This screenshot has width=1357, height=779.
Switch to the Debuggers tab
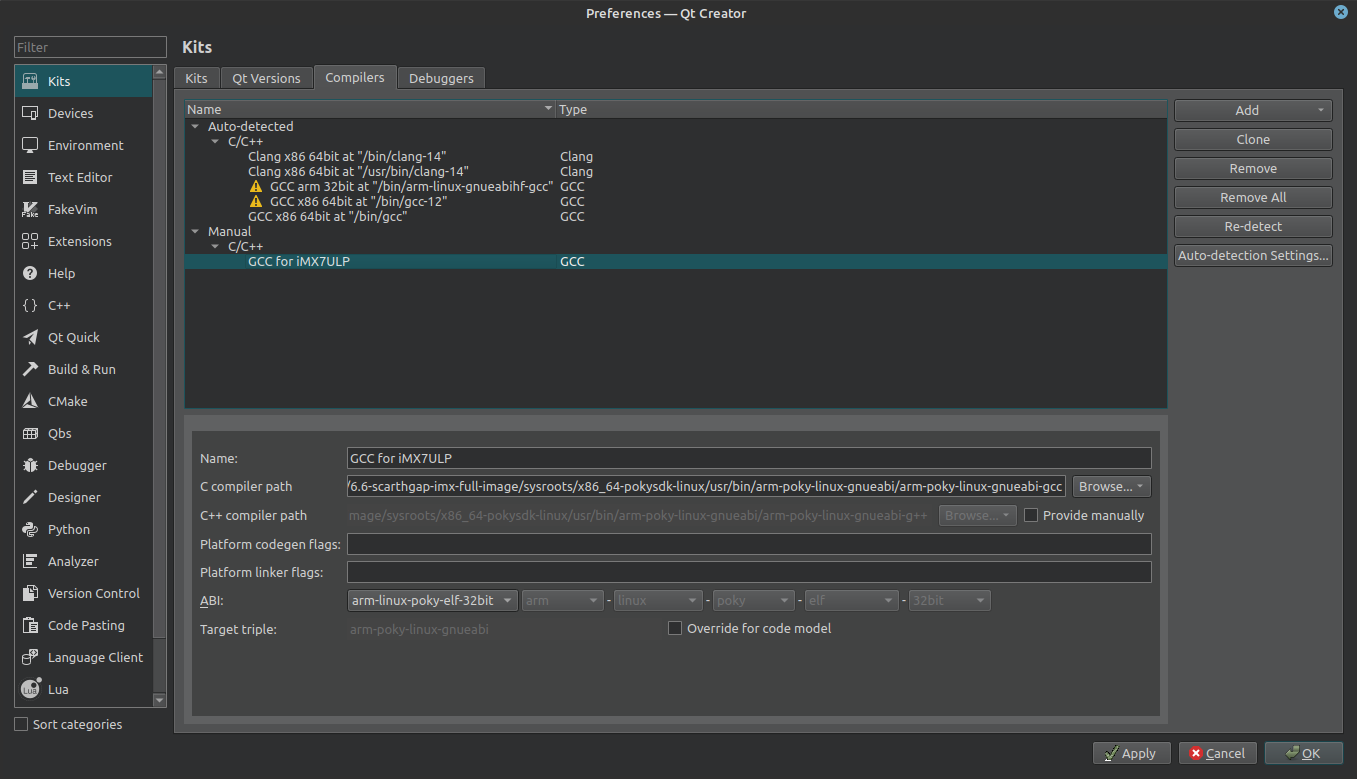pyautogui.click(x=441, y=78)
